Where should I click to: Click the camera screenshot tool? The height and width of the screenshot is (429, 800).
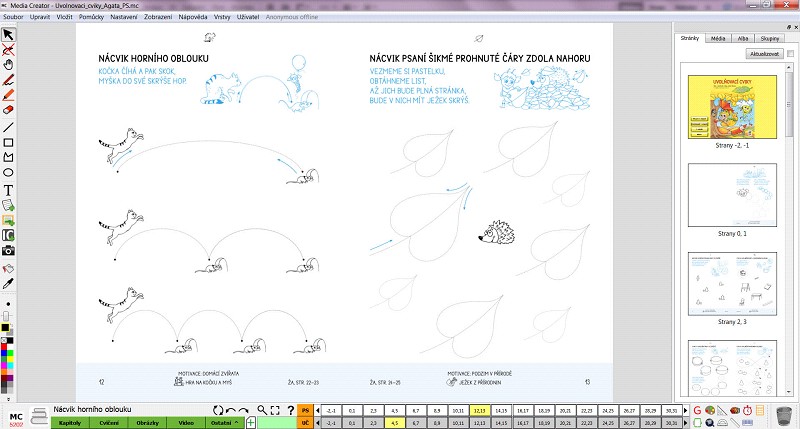(x=8, y=250)
